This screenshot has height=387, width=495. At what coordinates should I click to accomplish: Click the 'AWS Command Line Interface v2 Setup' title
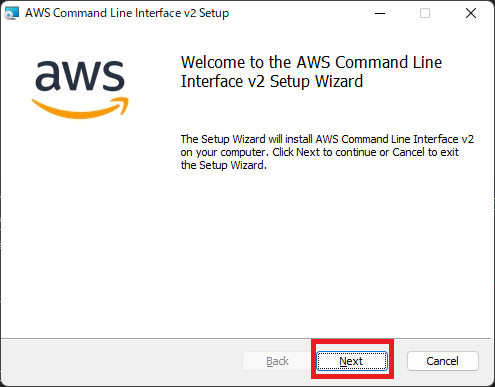tap(127, 13)
